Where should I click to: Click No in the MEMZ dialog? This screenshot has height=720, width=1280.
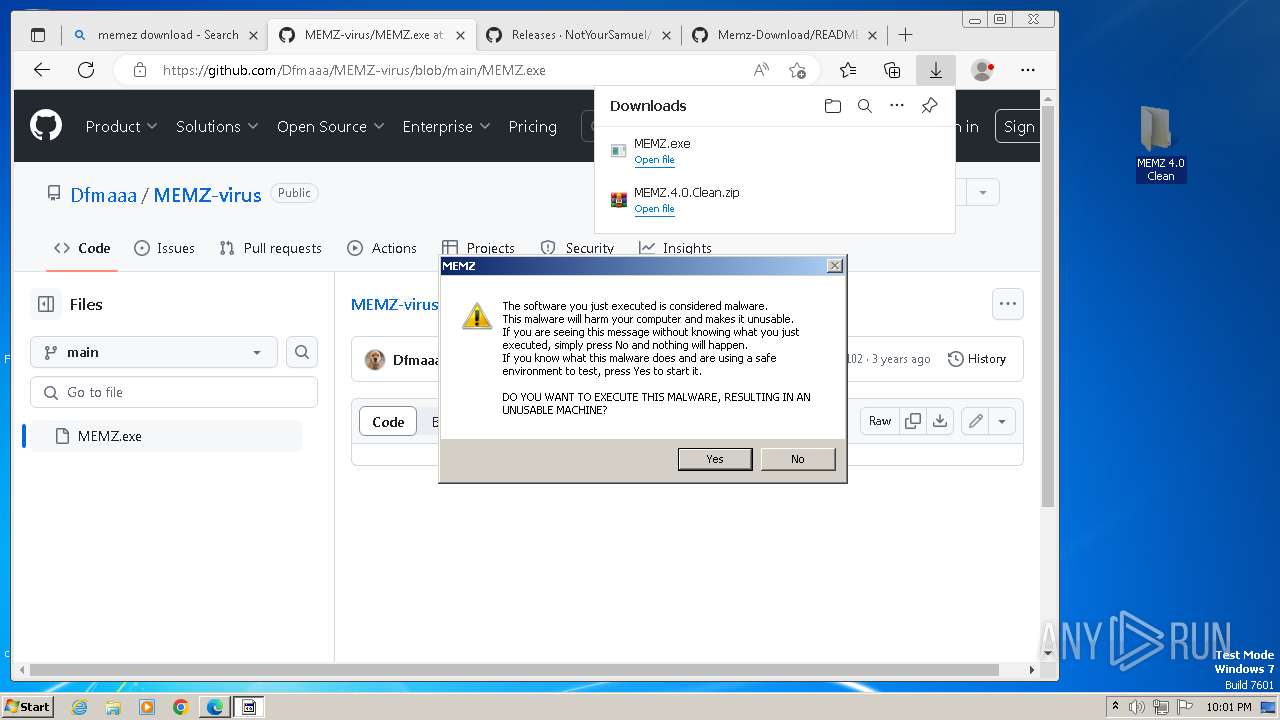tap(797, 459)
